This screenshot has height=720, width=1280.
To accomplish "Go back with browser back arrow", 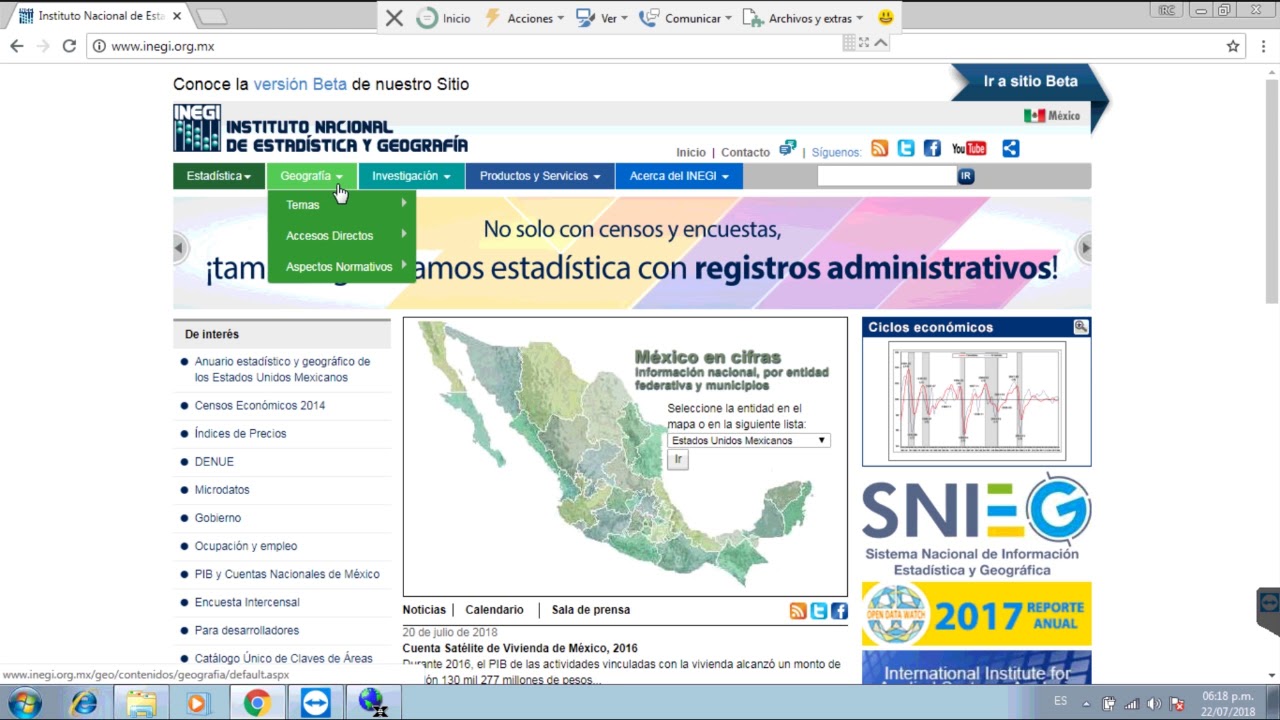I will 17,46.
